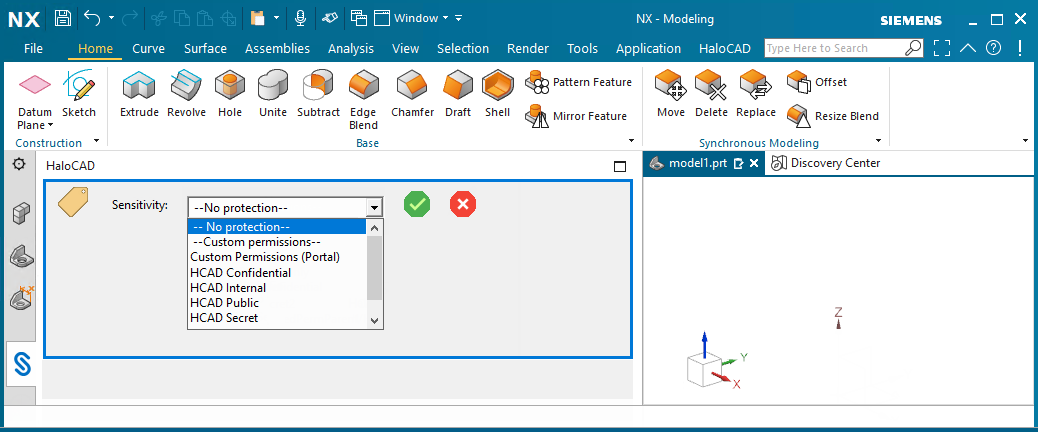Click the Revolve tool icon
Screen dimensions: 1038x432
pyautogui.click(x=186, y=96)
